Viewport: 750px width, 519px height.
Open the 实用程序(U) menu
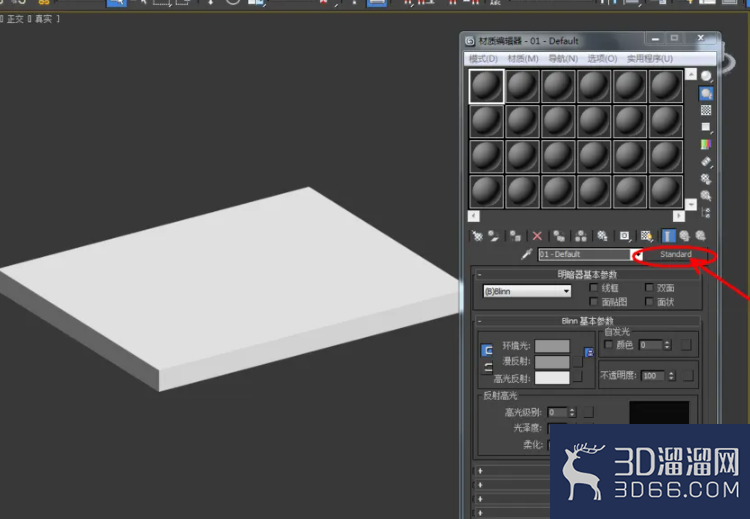[650, 58]
